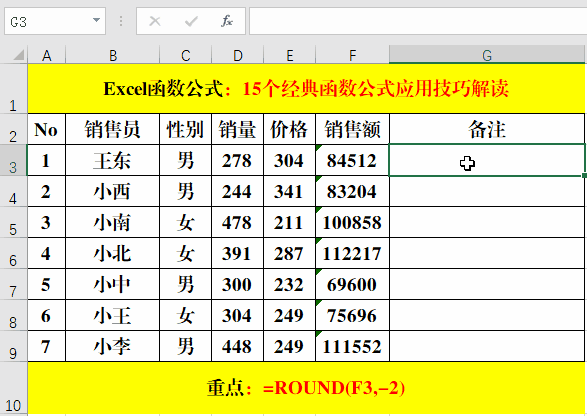This screenshot has width=587, height=416.
Task: Click the cell with name '小李'
Action: point(113,347)
